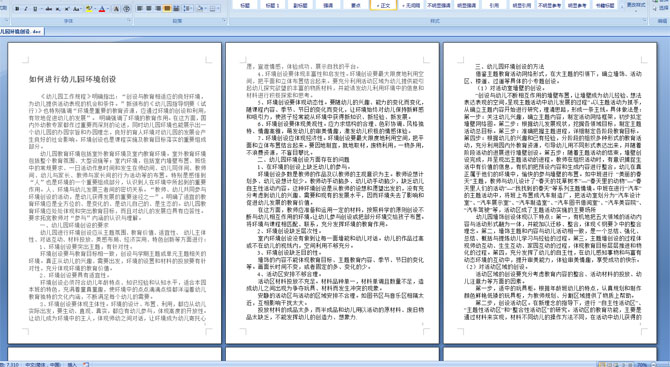Select the highlighted justify alignment button
Image resolution: width=670 pixels, height=367 pixels.
(167, 9)
